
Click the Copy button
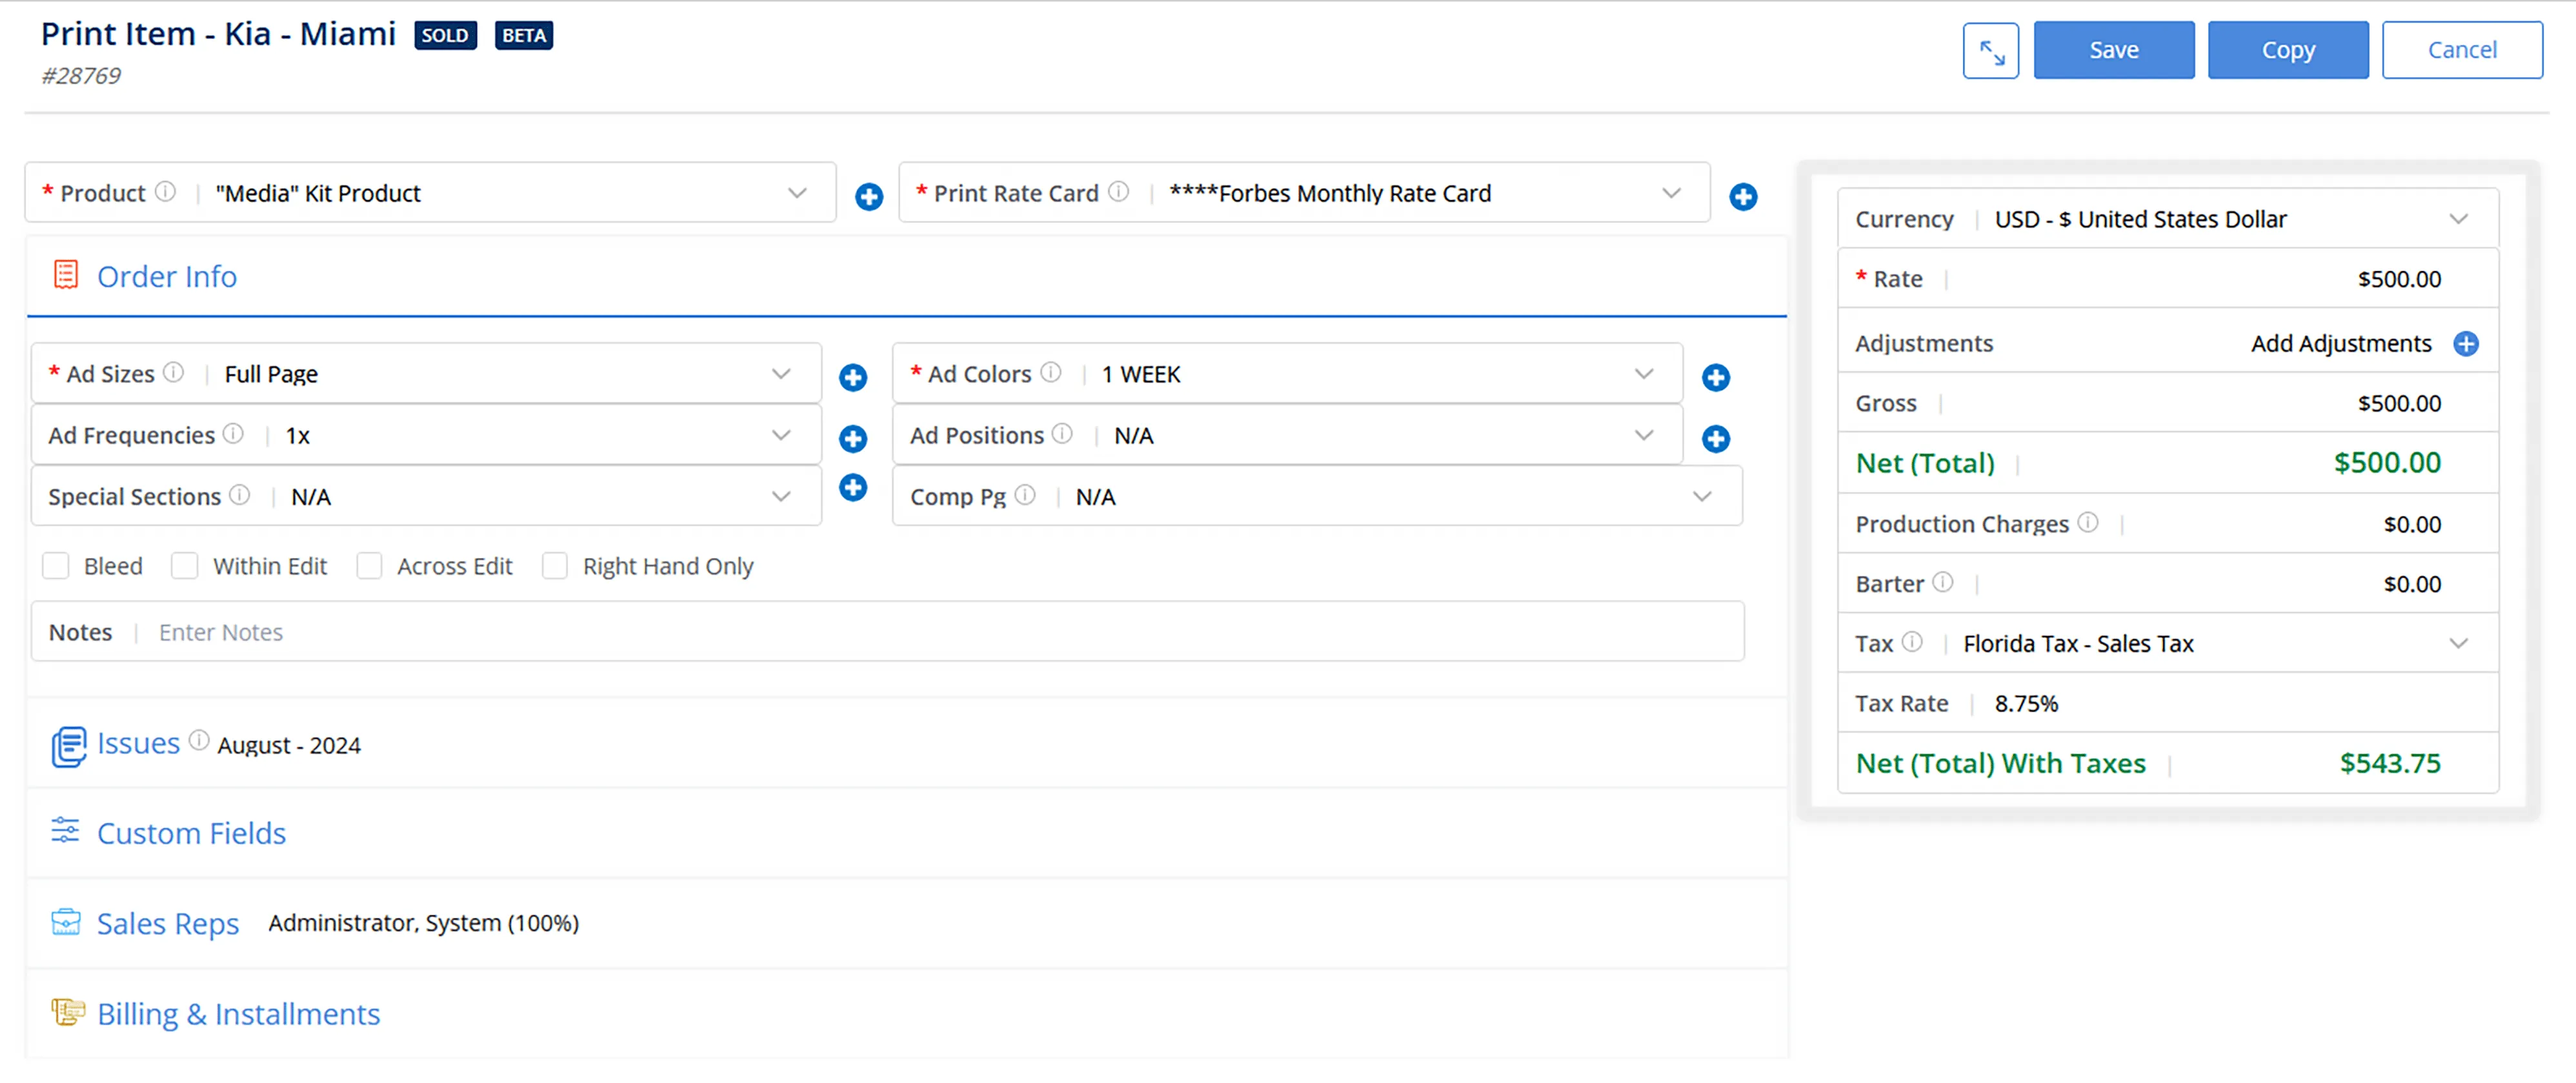pos(2287,50)
